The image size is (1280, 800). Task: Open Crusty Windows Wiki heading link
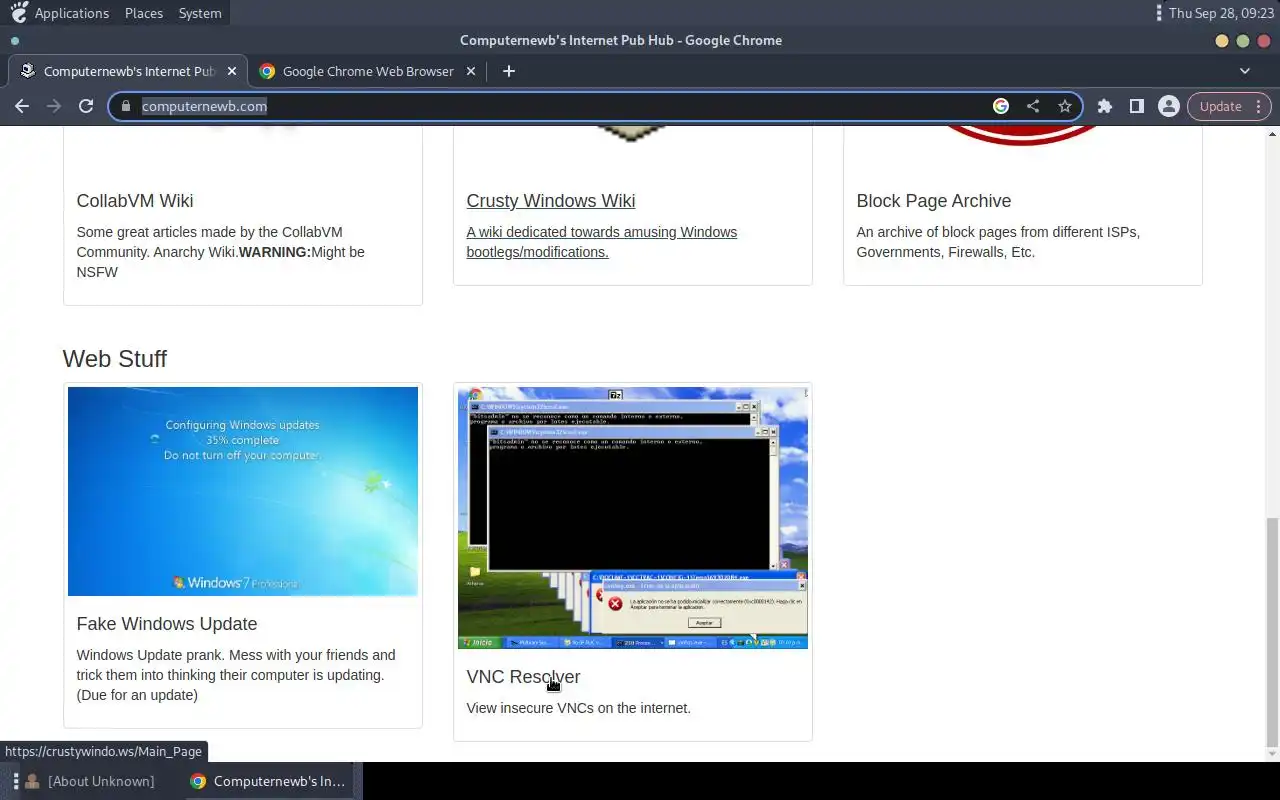tap(550, 201)
